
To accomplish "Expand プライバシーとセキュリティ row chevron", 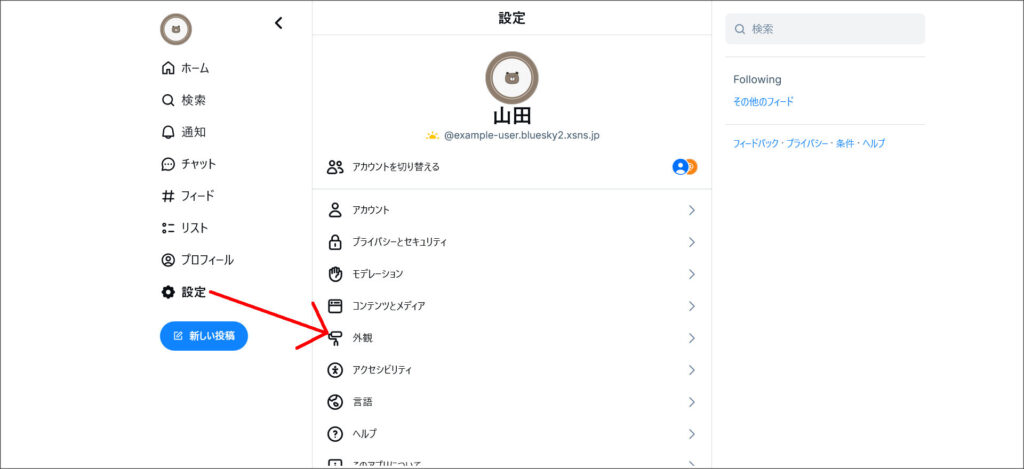I will (x=692, y=242).
